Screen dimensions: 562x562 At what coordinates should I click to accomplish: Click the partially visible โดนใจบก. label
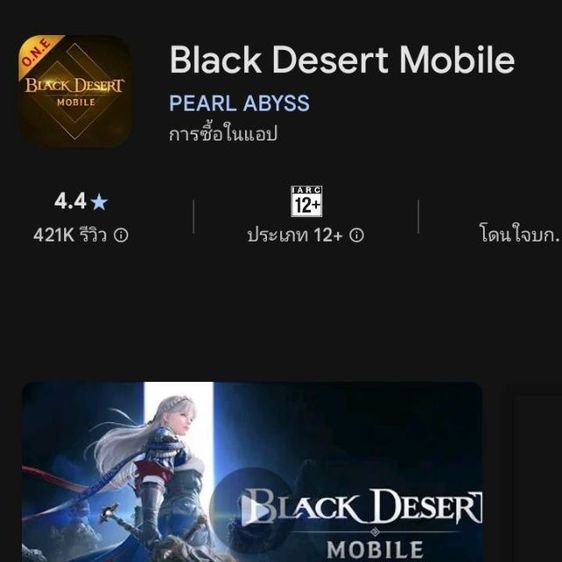(x=520, y=235)
